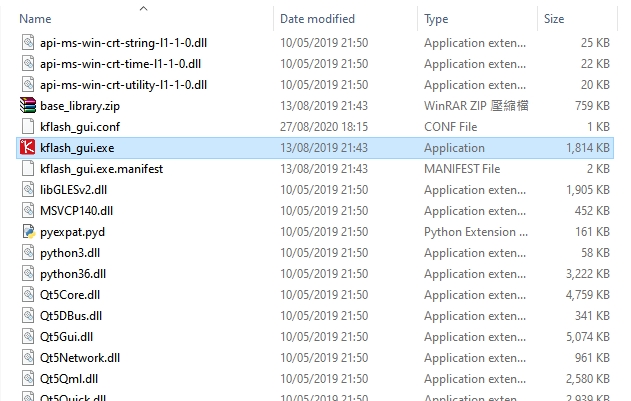Sort by the Type column header
This screenshot has height=401, width=631.
[x=436, y=19]
